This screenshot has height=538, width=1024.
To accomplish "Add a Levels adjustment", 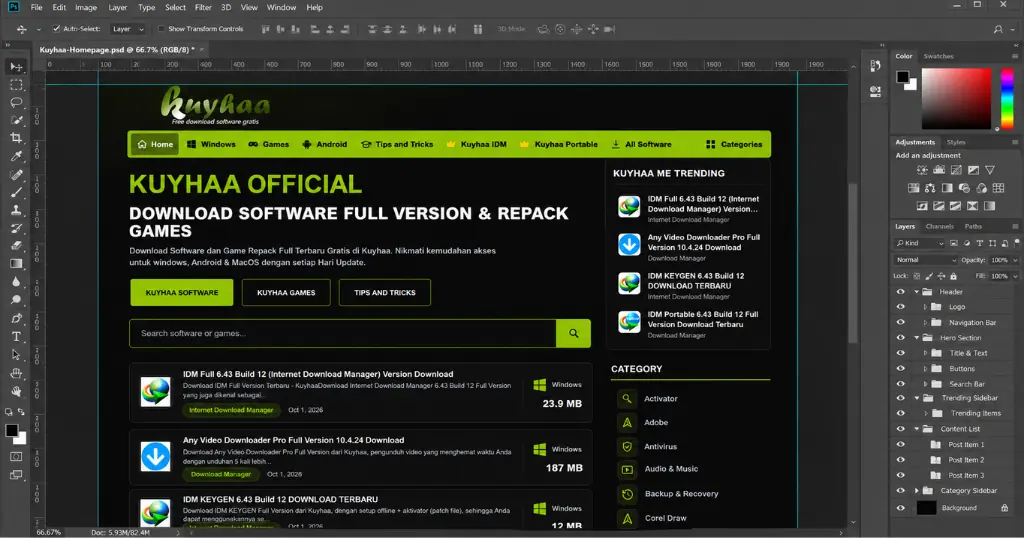I will pos(939,170).
